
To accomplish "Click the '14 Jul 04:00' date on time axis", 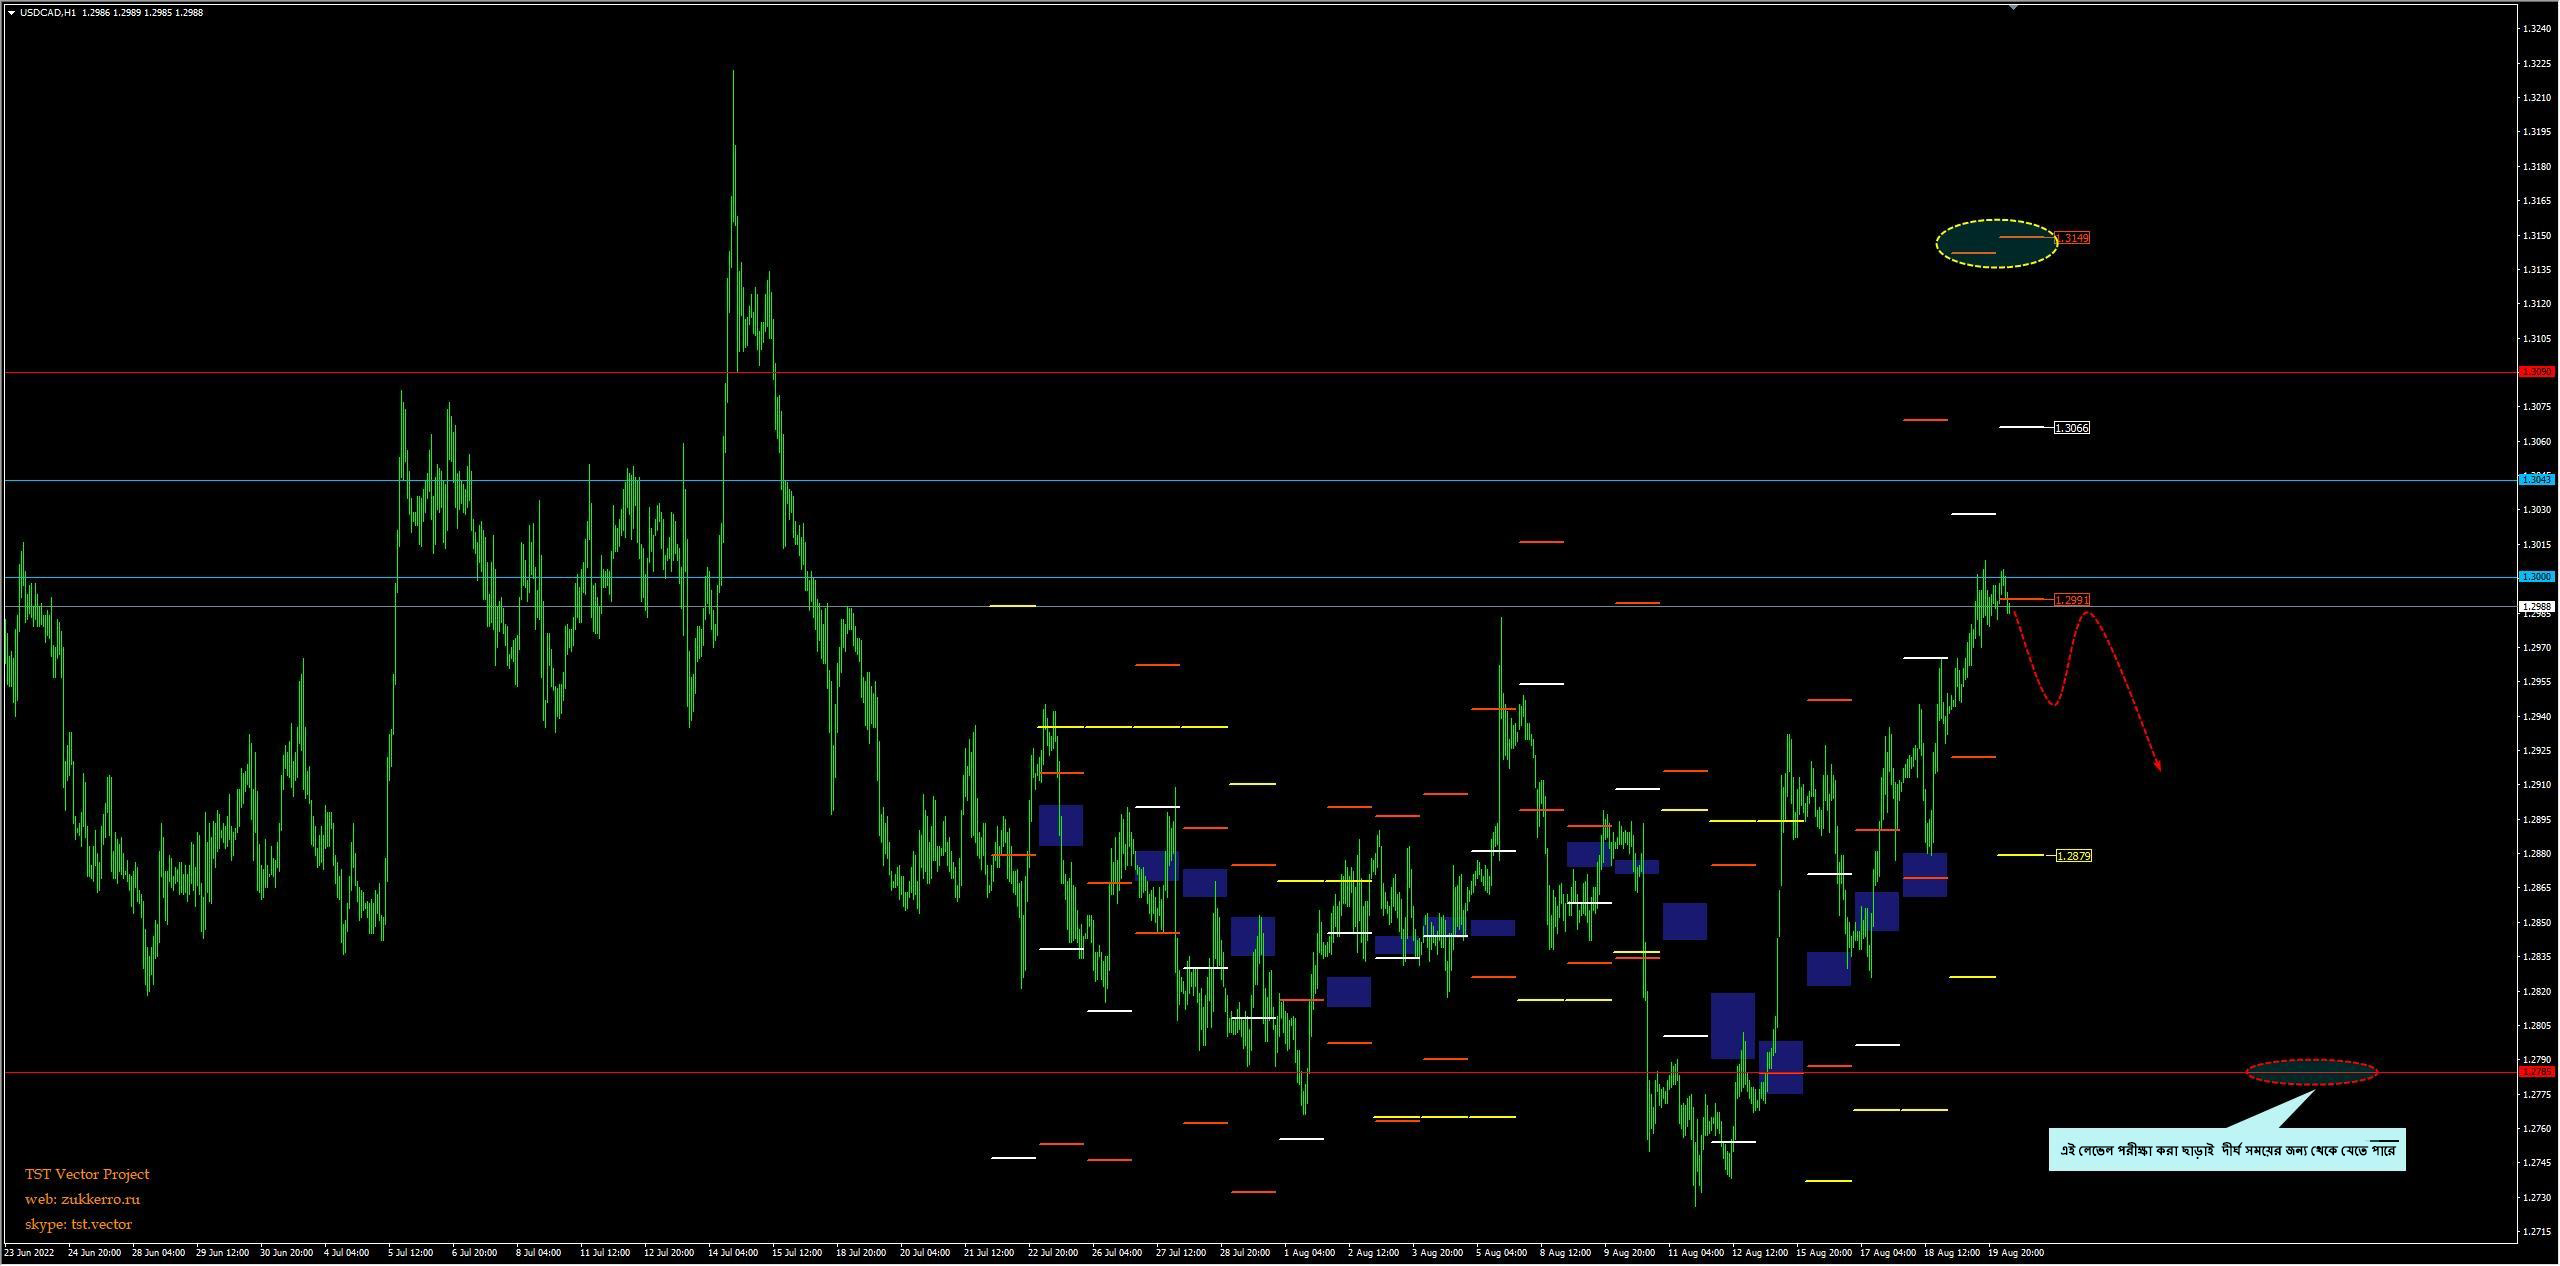I will (x=734, y=1252).
